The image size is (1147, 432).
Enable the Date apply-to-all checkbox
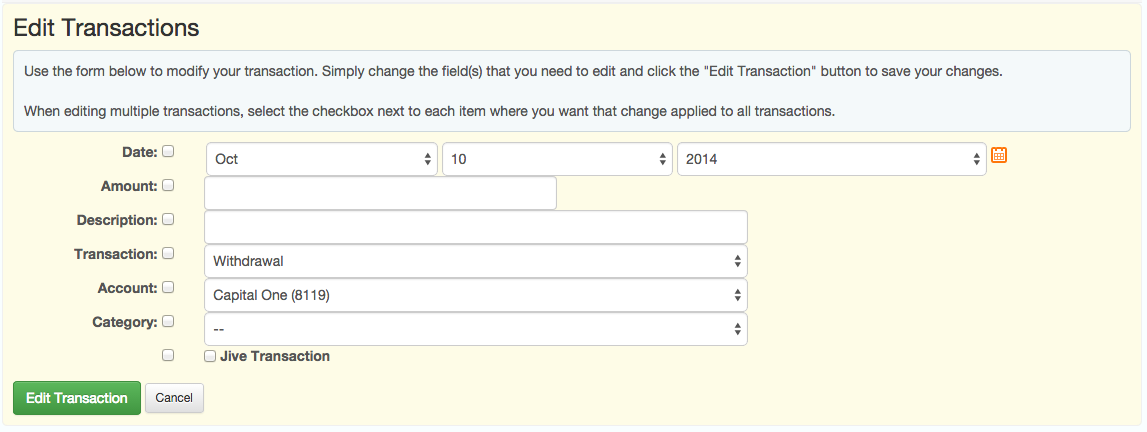point(168,152)
